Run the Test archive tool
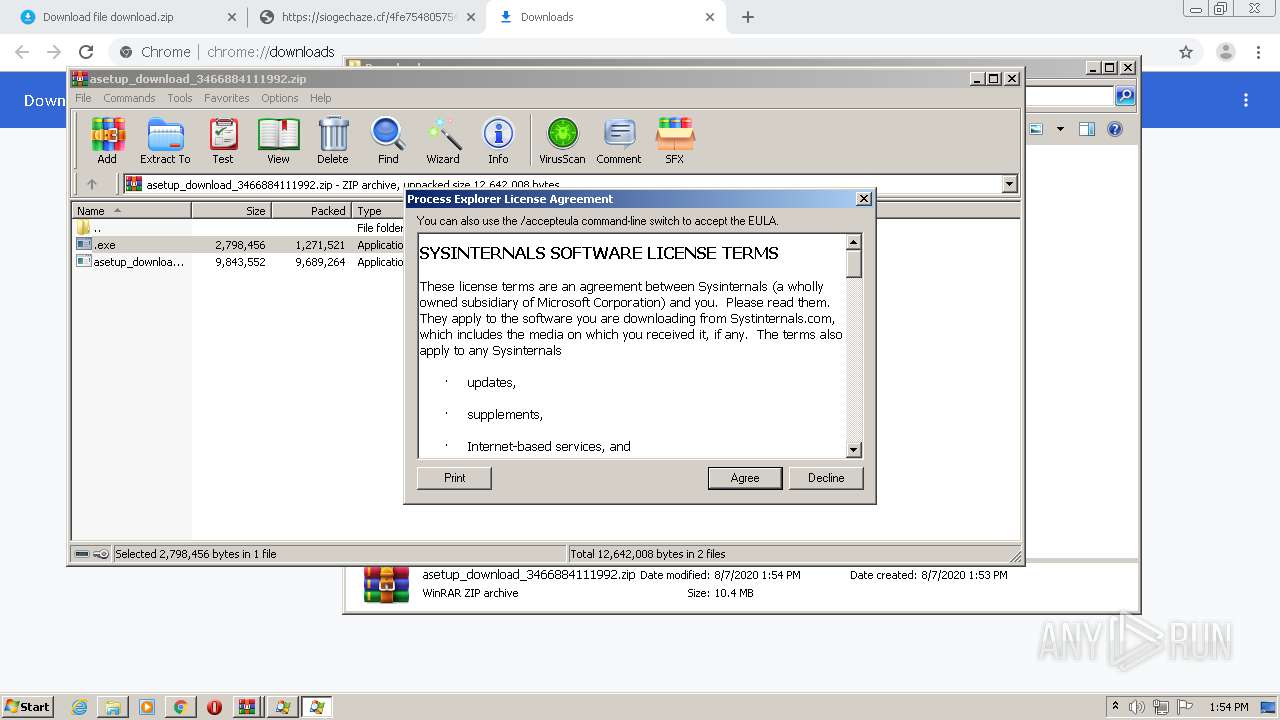Image resolution: width=1280 pixels, height=720 pixels. (223, 140)
